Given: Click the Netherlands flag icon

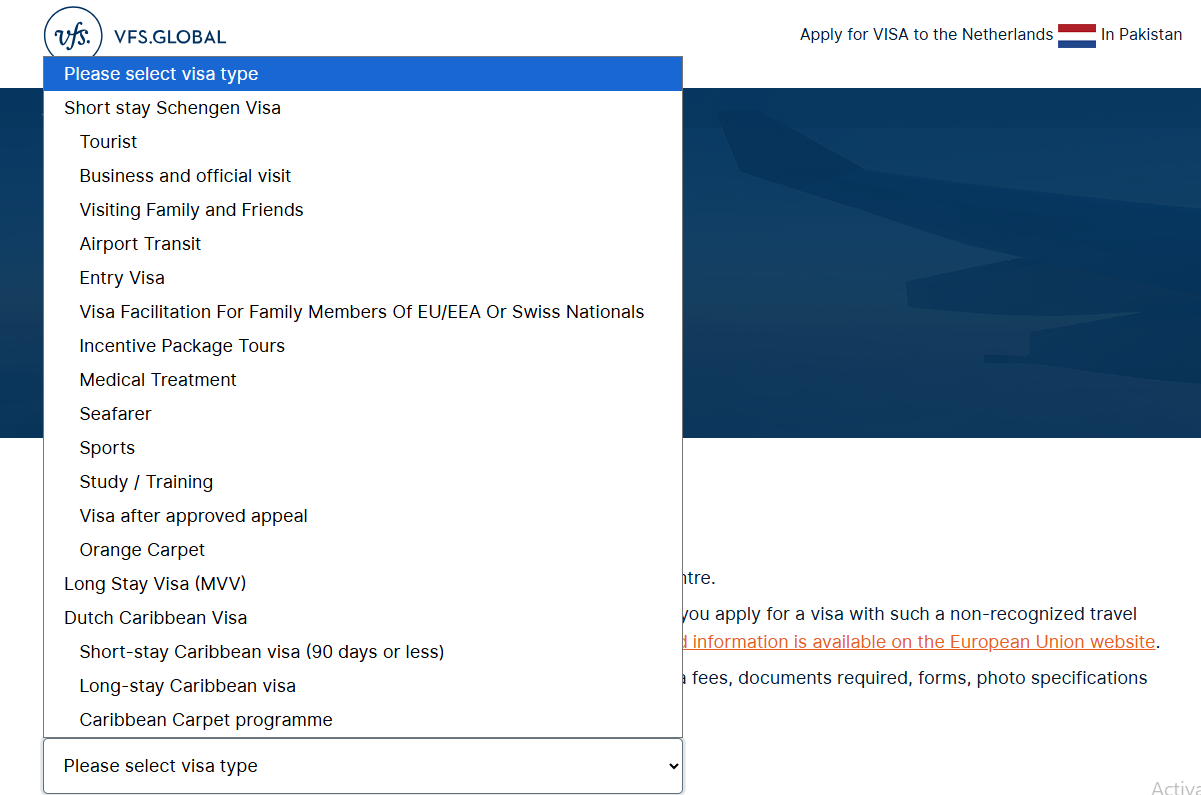Looking at the screenshot, I should click(x=1077, y=35).
